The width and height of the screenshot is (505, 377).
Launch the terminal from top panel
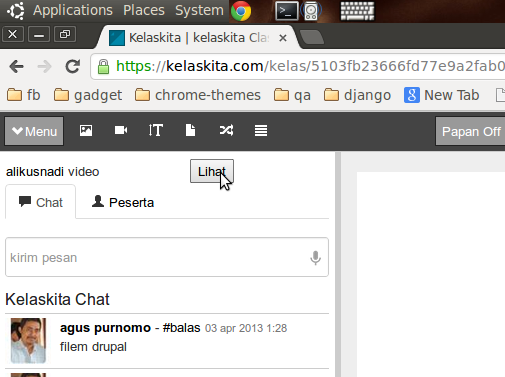coord(287,11)
